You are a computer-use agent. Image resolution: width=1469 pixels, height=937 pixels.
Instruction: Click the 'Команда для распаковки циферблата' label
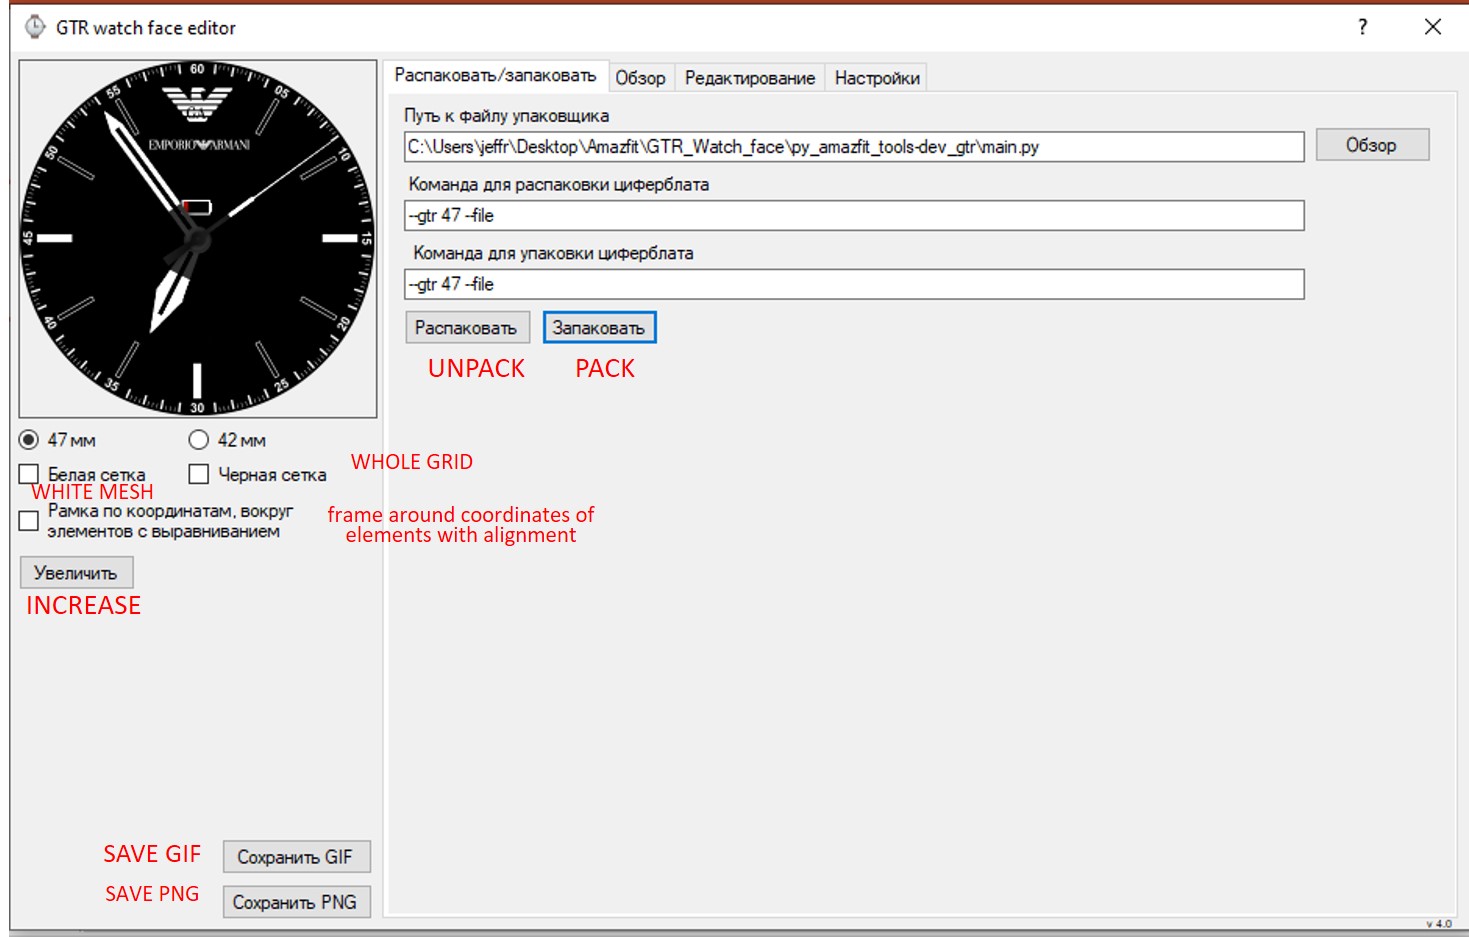[559, 184]
